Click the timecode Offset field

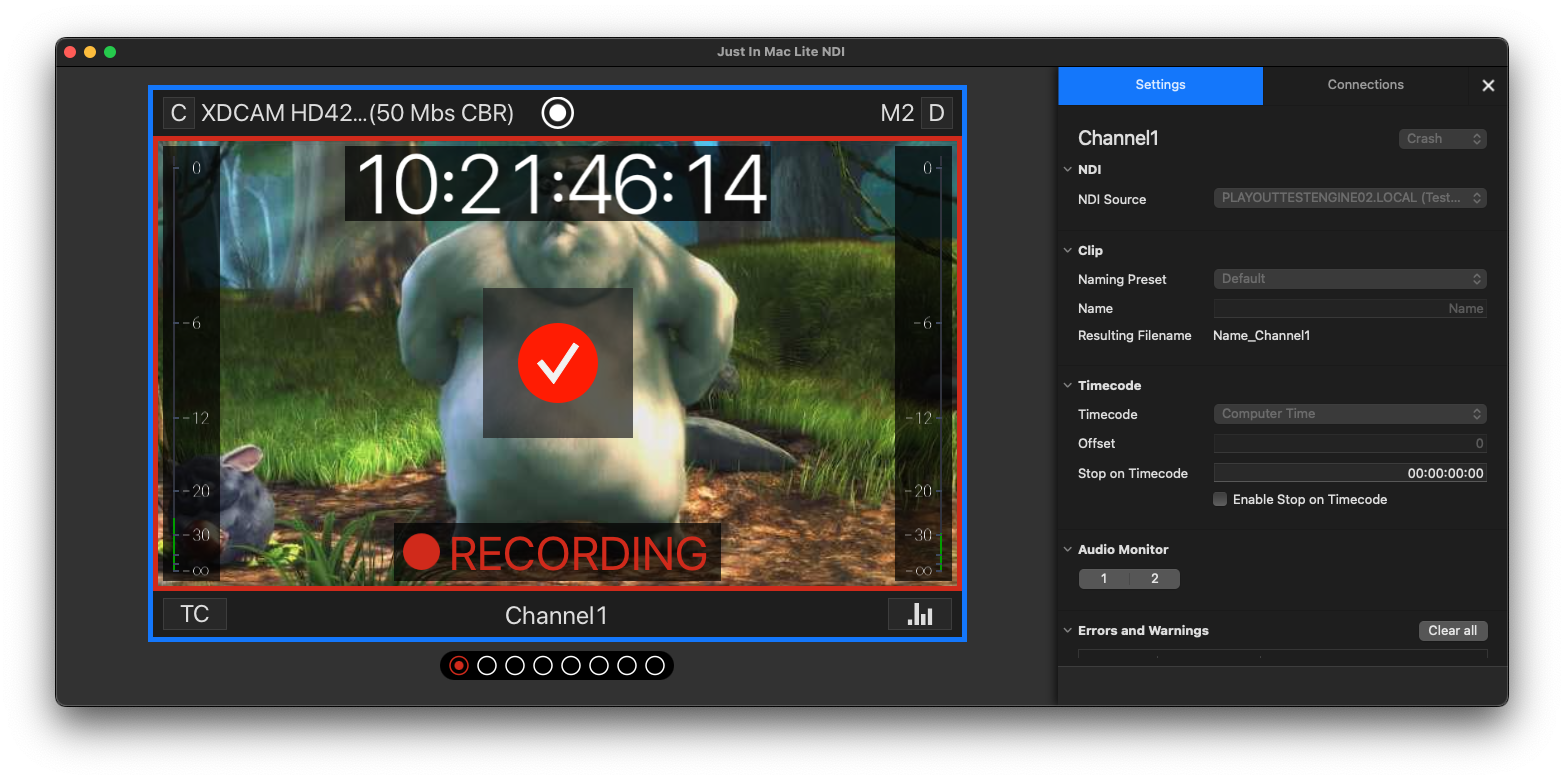1350,443
